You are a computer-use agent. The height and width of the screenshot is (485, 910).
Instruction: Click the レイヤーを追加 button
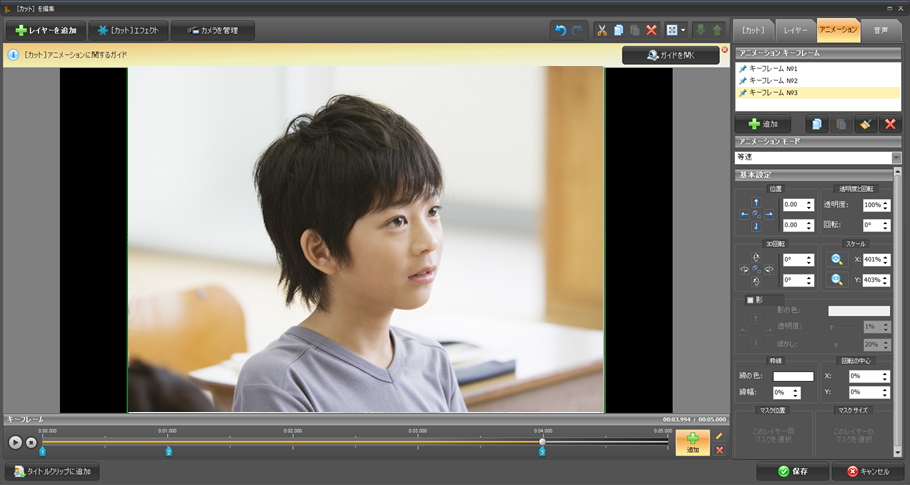point(45,31)
